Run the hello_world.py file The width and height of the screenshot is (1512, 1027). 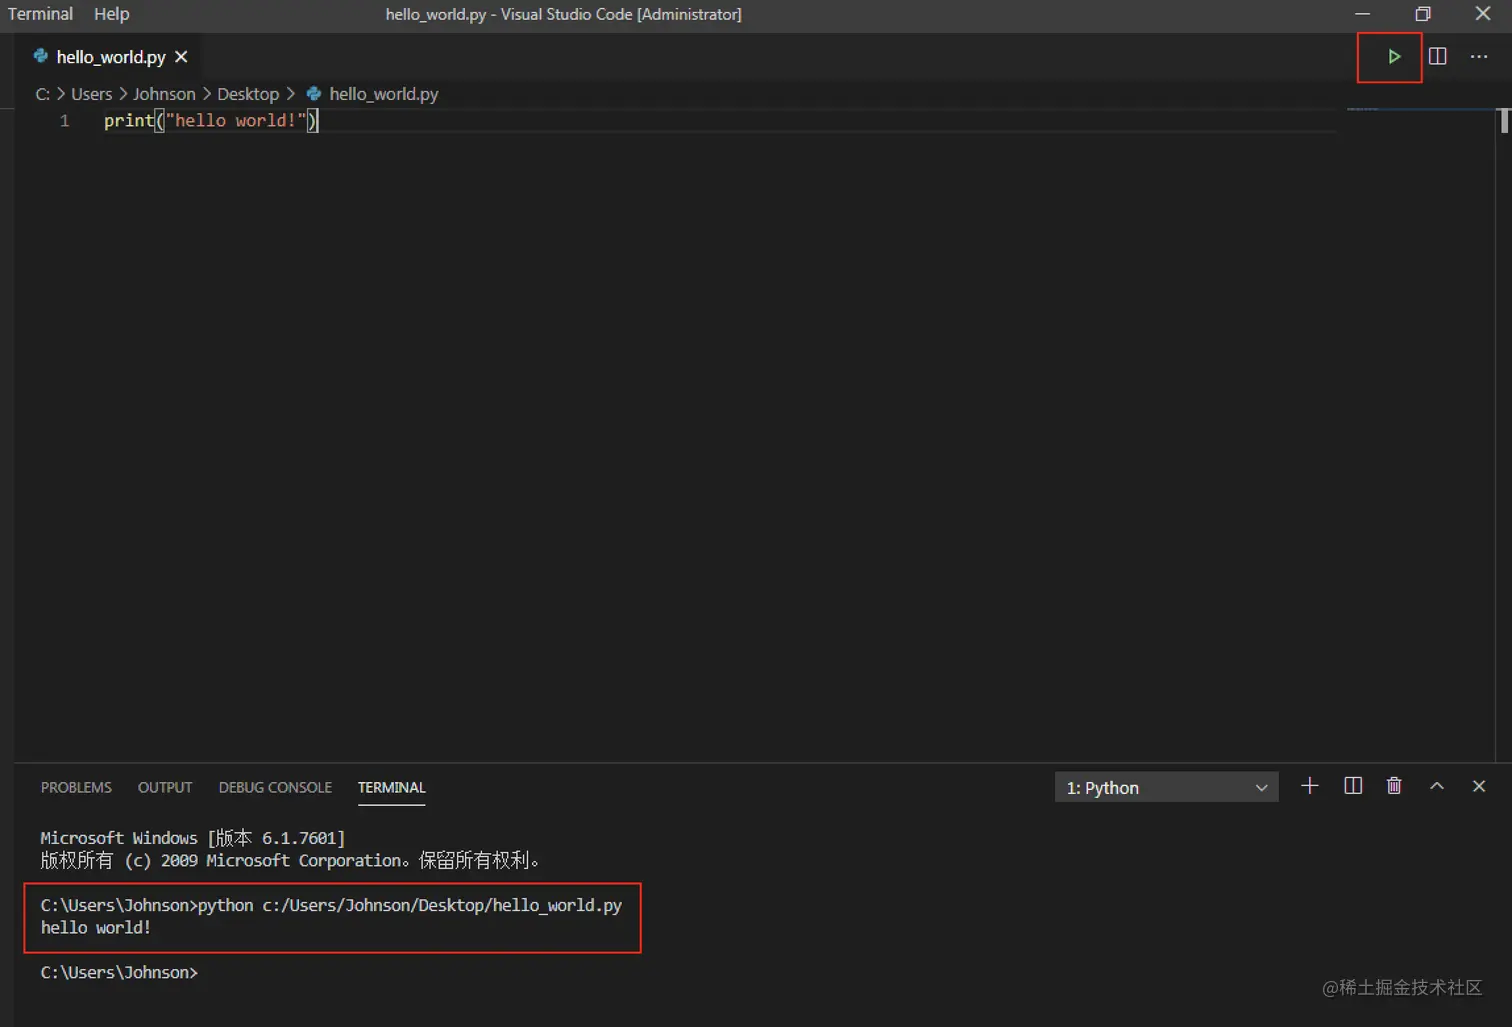pos(1393,56)
